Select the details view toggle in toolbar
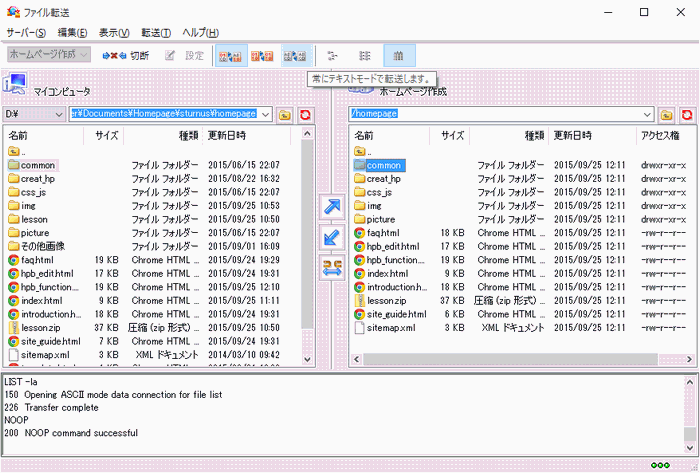Viewport: 700px width, 473px height. pyautogui.click(x=399, y=56)
